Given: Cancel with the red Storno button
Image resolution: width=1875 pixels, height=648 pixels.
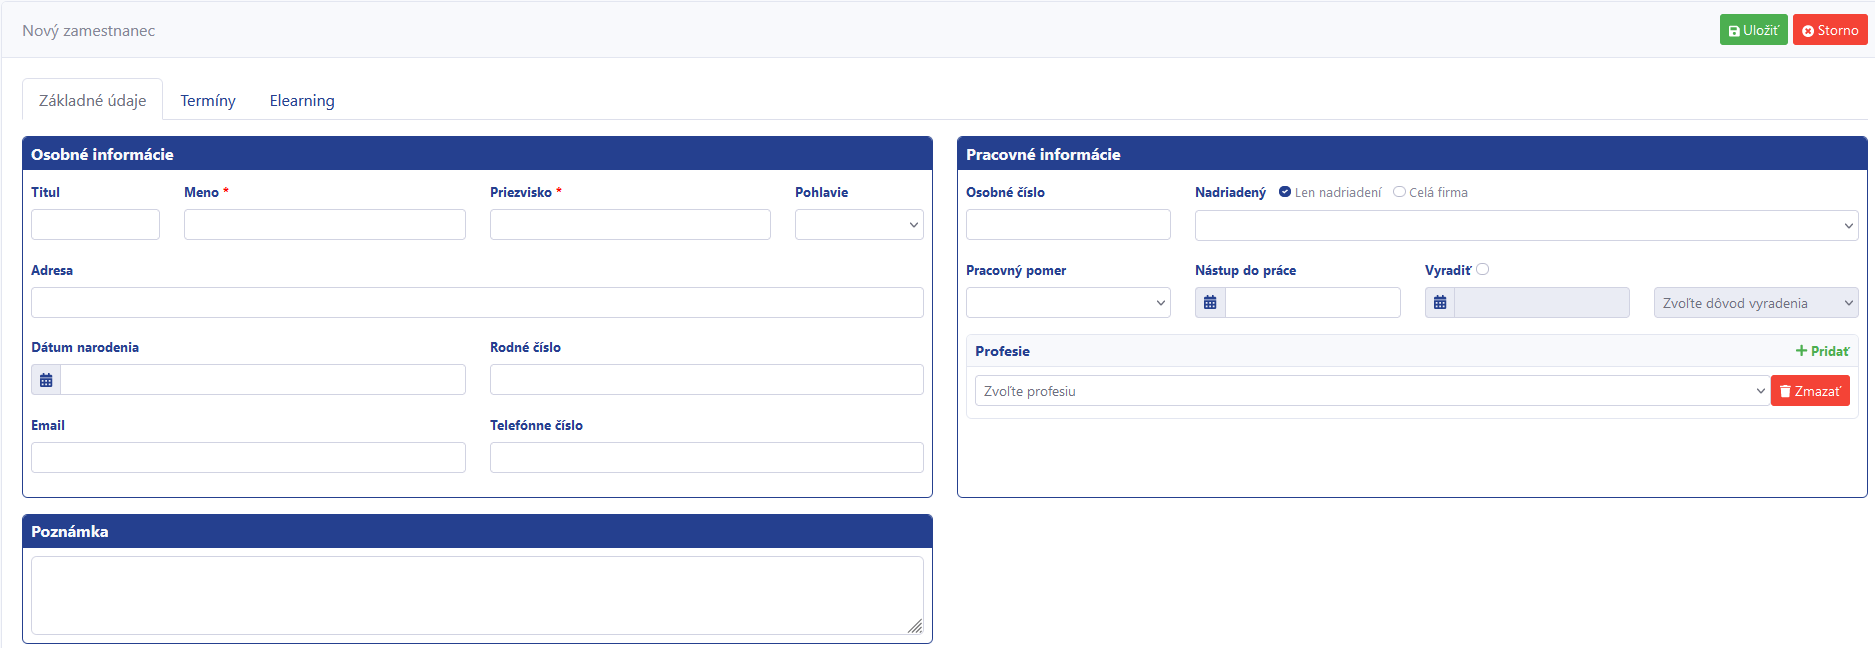Looking at the screenshot, I should 1830,30.
